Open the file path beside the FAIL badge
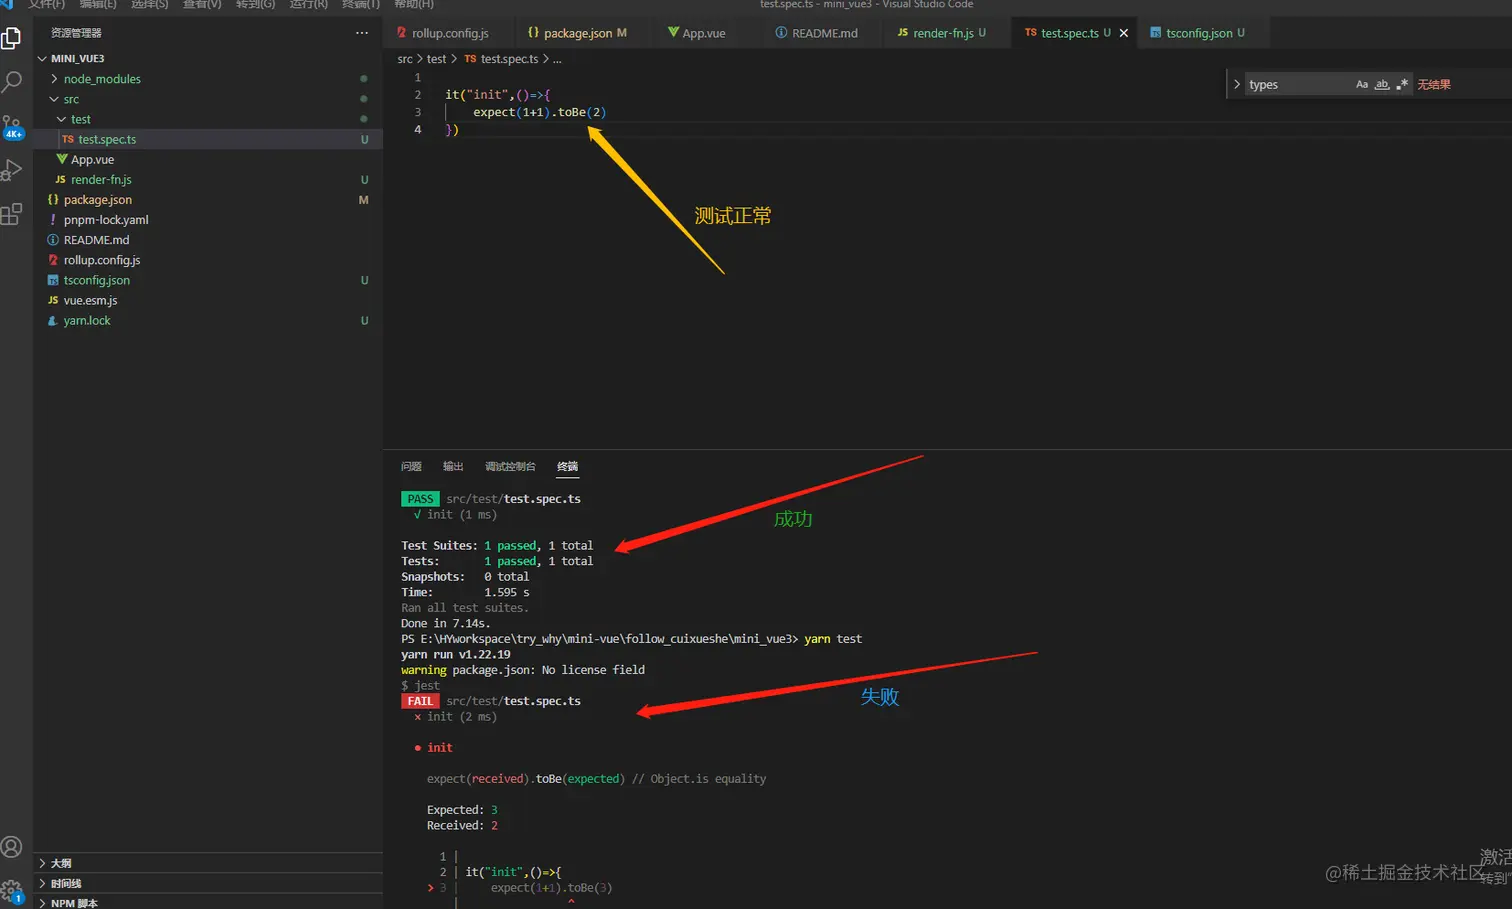 (x=513, y=701)
